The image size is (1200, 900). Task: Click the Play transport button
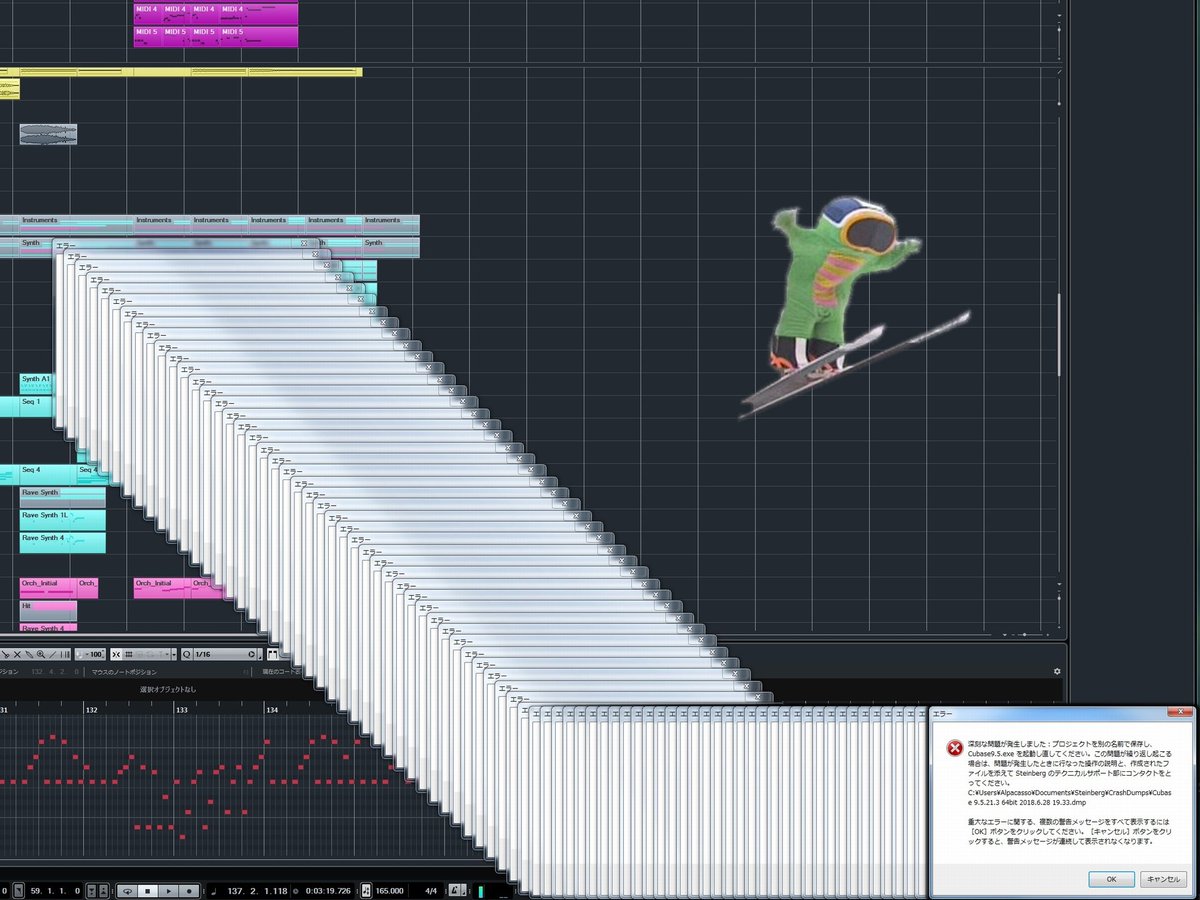click(x=168, y=891)
